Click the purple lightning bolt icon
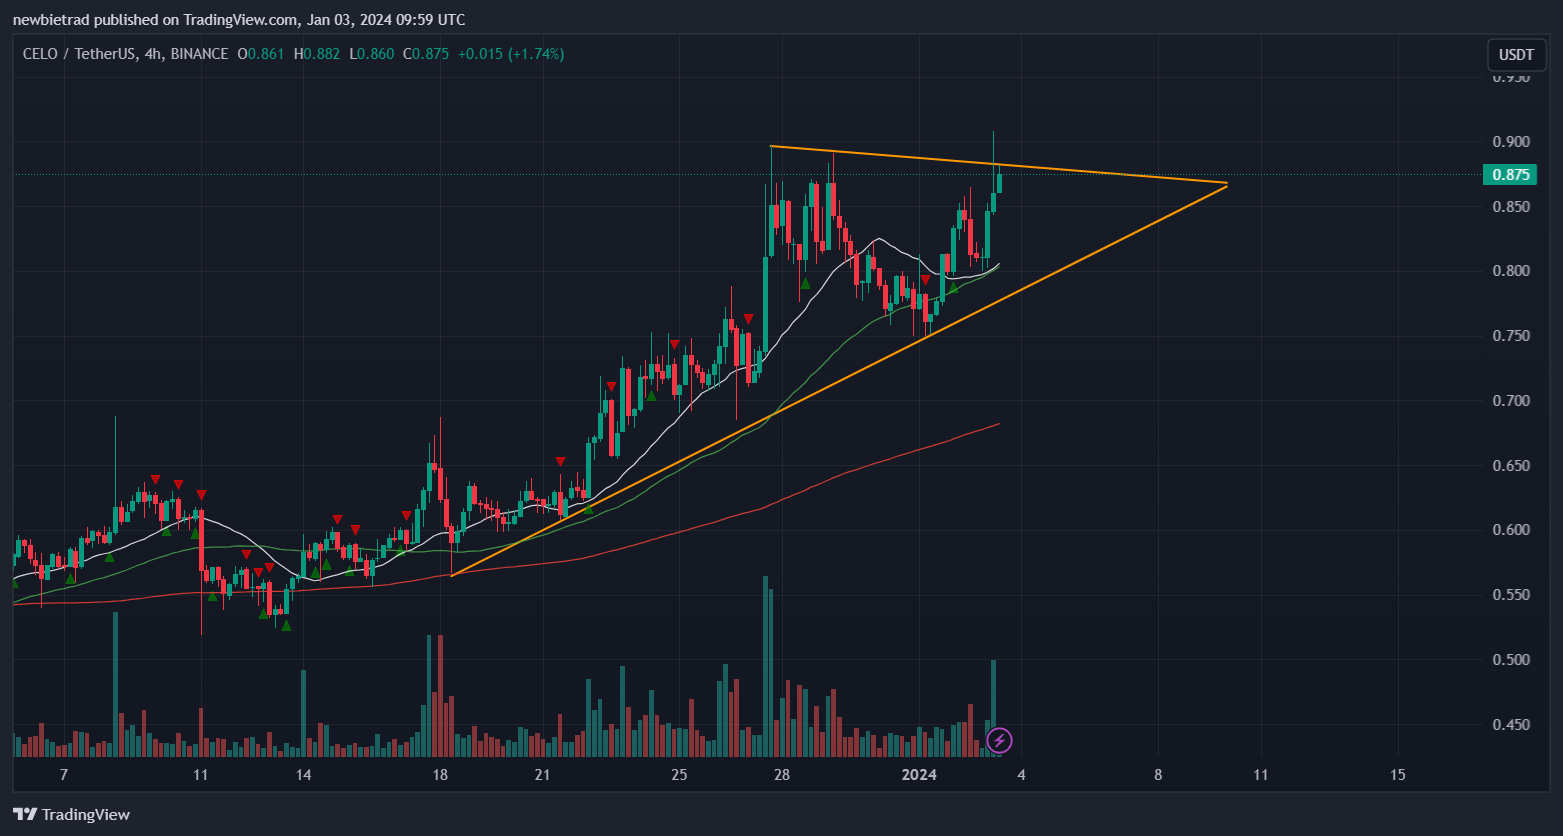This screenshot has width=1563, height=836. [999, 741]
